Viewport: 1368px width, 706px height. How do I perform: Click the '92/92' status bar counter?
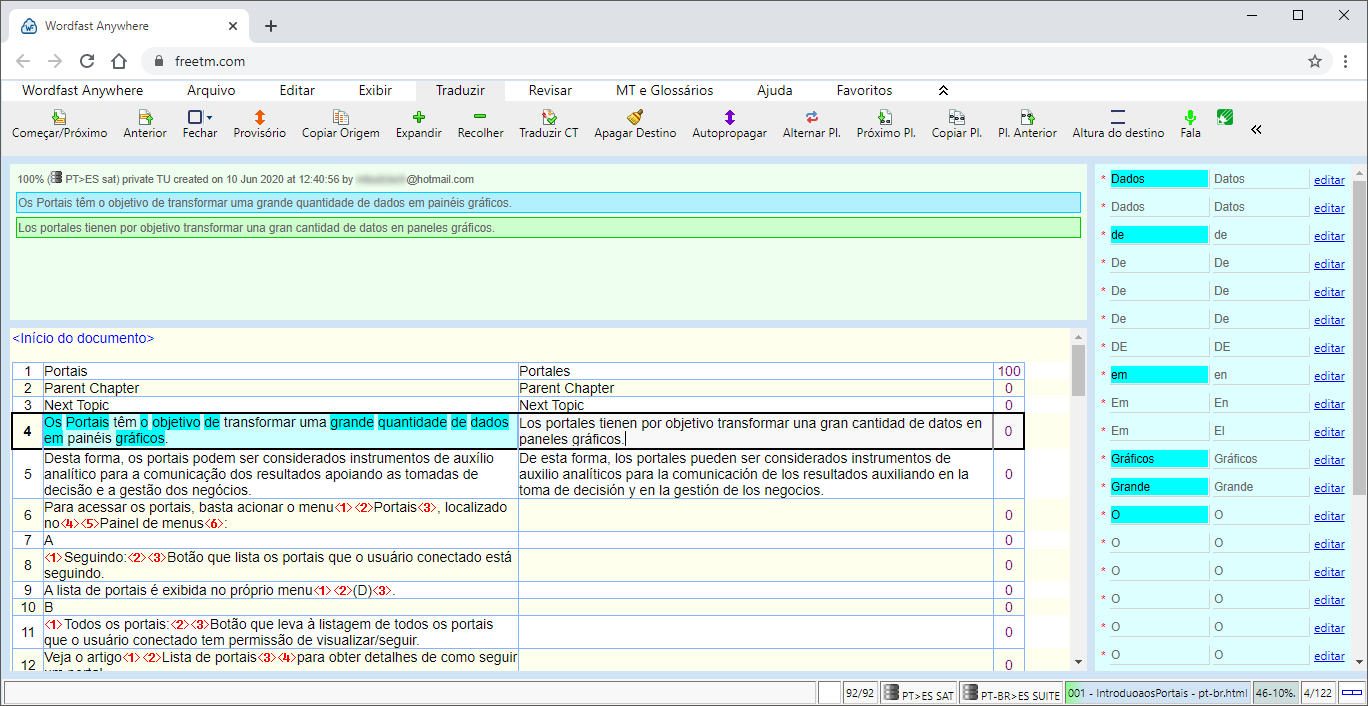859,693
